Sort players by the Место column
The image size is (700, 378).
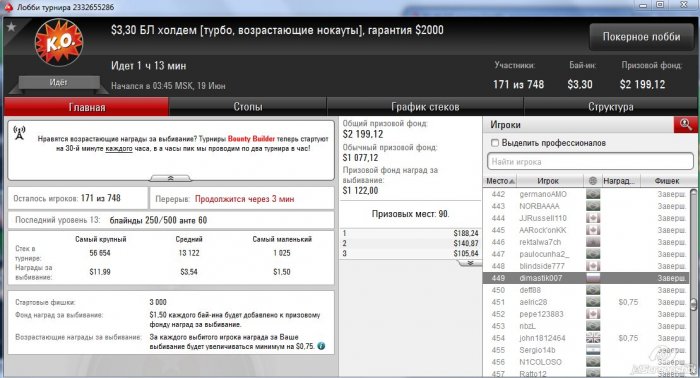pyautogui.click(x=500, y=181)
